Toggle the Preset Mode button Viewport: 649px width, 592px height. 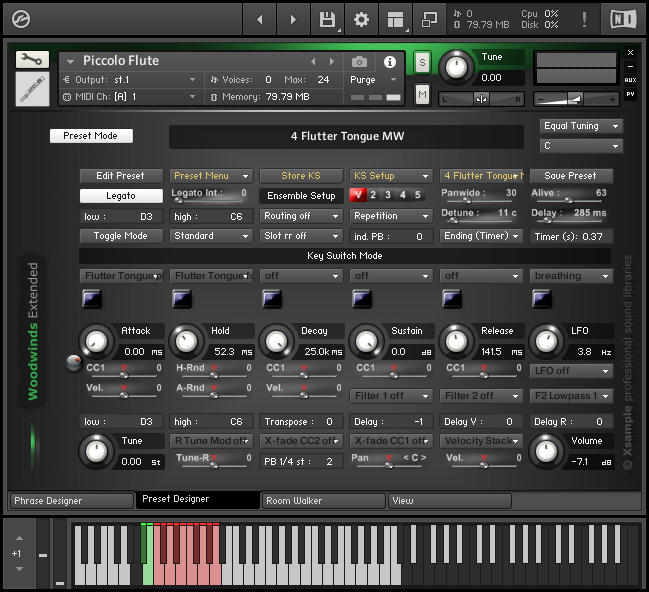[x=91, y=136]
